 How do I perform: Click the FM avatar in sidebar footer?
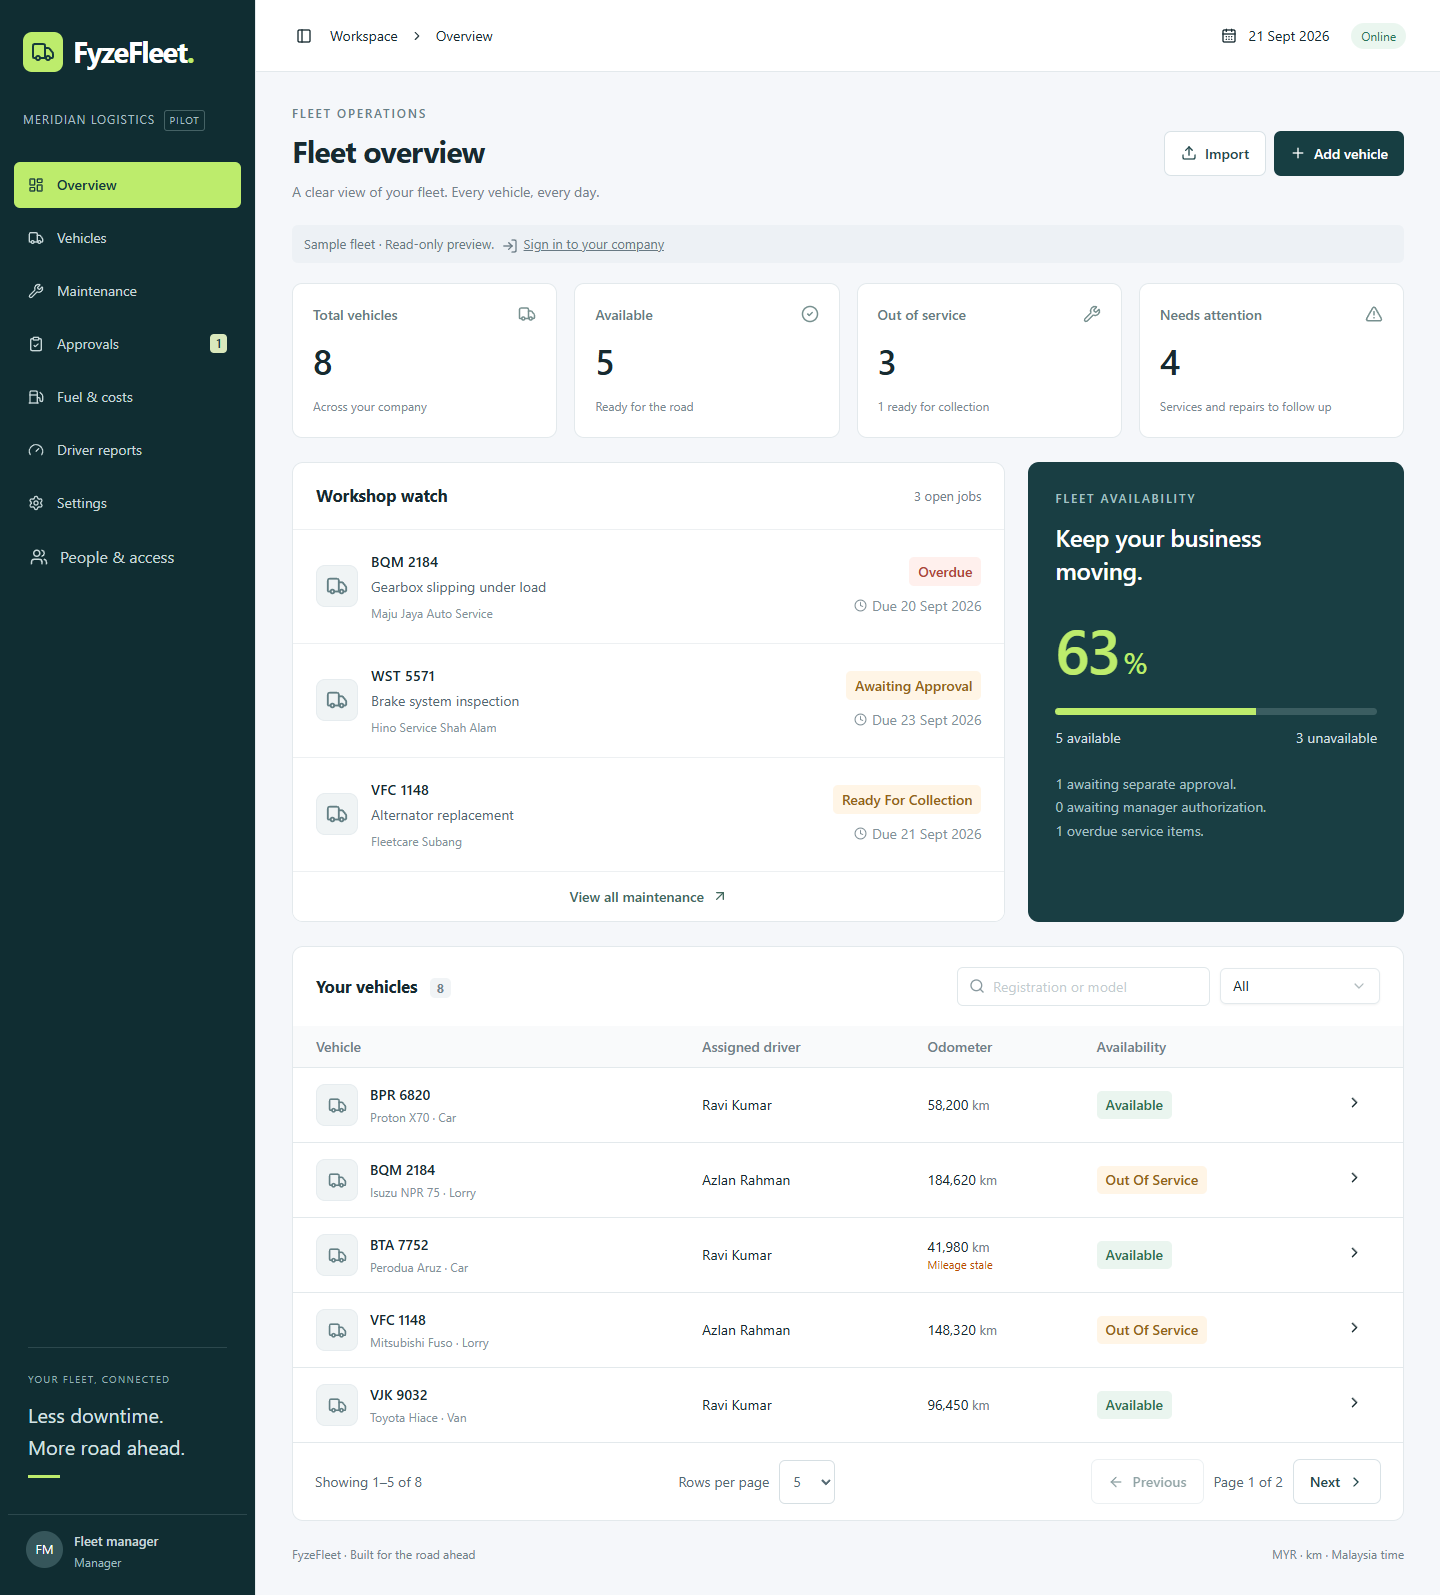pyautogui.click(x=44, y=1550)
